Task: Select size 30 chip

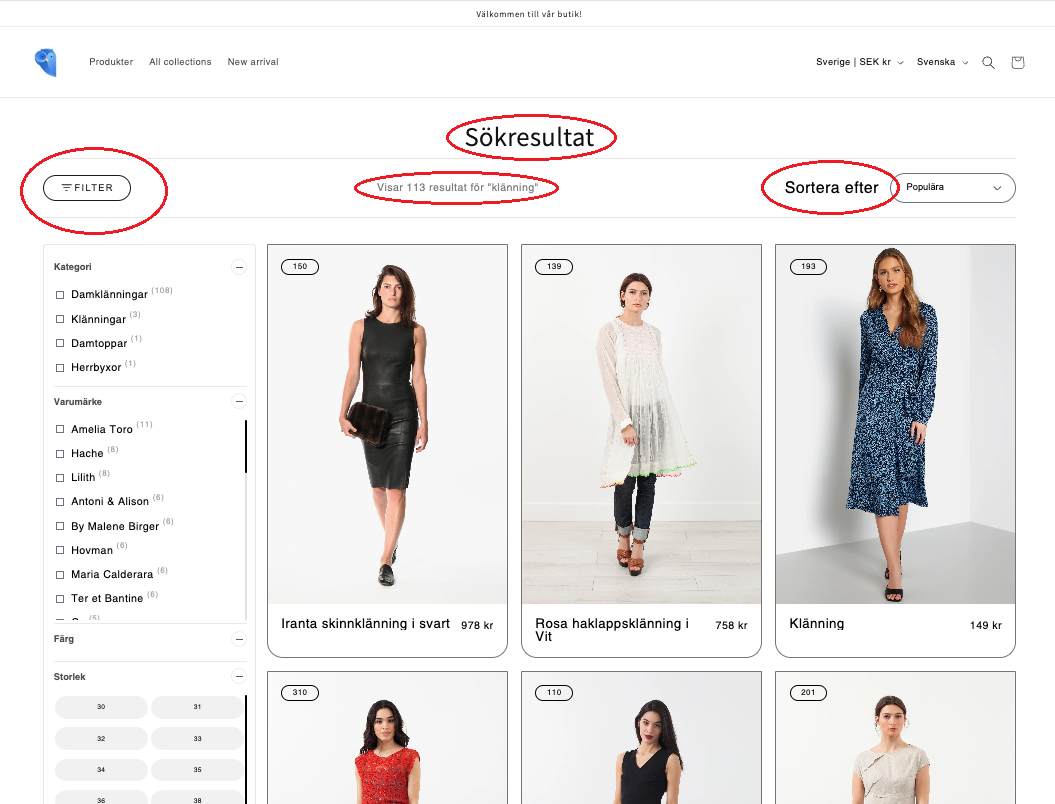Action: 101,707
